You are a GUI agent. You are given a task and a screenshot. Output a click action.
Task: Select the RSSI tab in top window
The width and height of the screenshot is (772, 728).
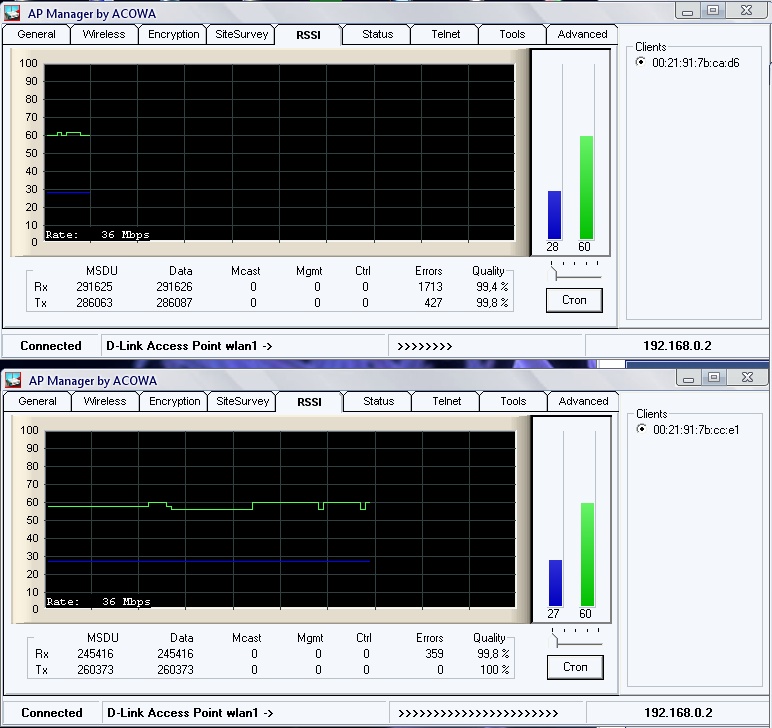(x=308, y=35)
